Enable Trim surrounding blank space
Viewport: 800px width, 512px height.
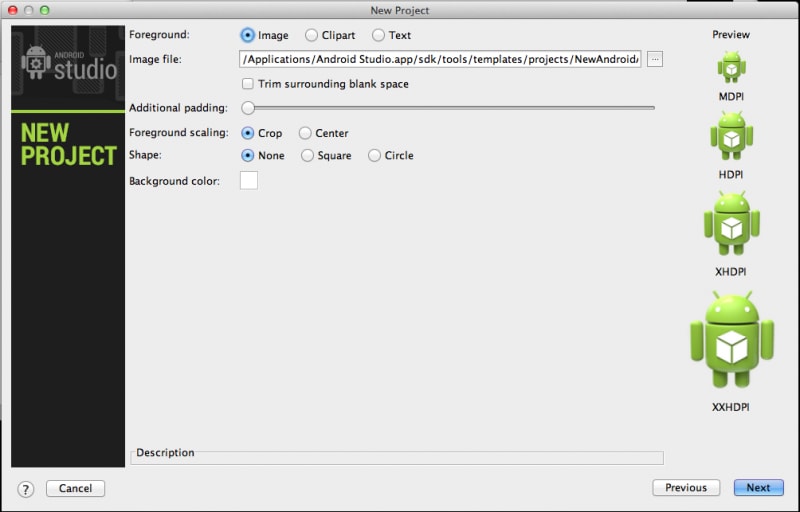click(248, 84)
